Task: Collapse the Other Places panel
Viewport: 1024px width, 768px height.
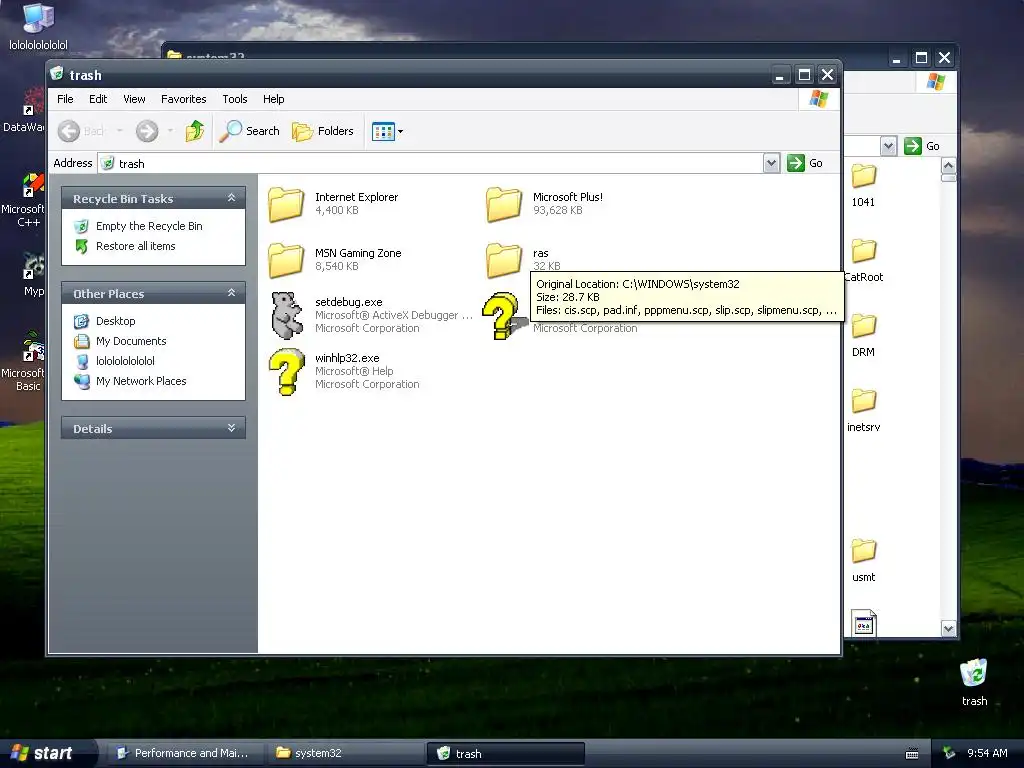Action: coord(231,293)
